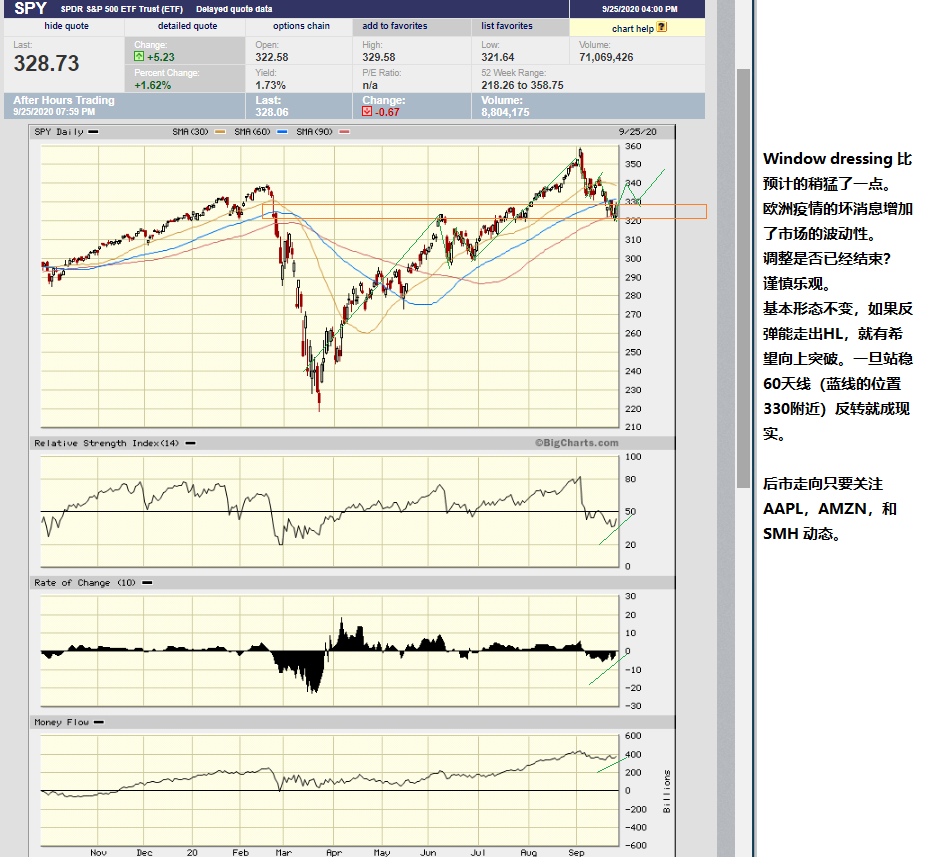Click the SMA(90) legend entry
Screen dimensions: 931x857
tap(314, 132)
